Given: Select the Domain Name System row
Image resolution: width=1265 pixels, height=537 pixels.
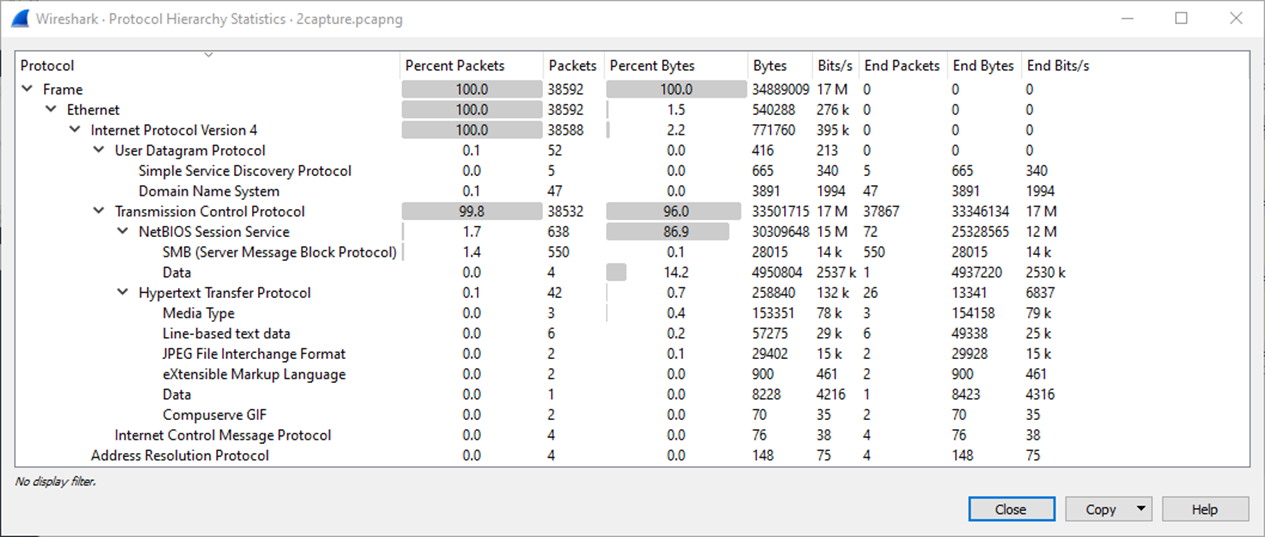Looking at the screenshot, I should 209,191.
